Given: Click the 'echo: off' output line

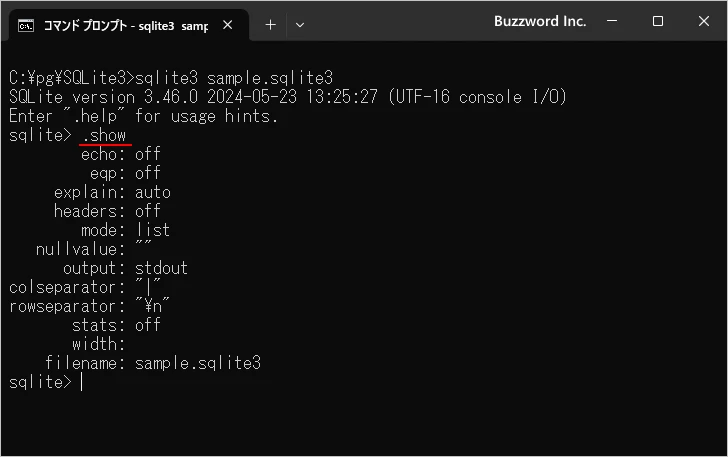Looking at the screenshot, I should pyautogui.click(x=120, y=154).
